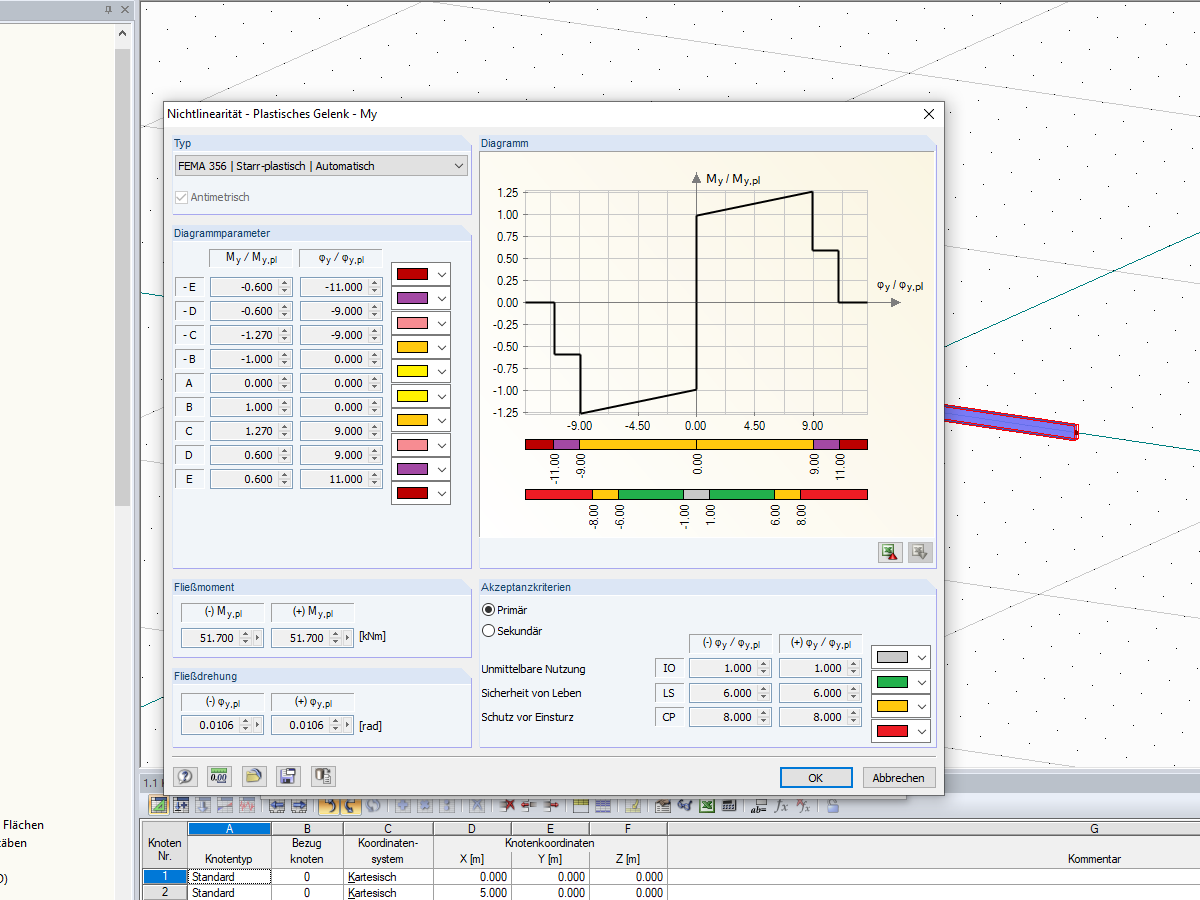
Task: Click blue right-arrow navigation icon in toolbar
Action: 299,805
